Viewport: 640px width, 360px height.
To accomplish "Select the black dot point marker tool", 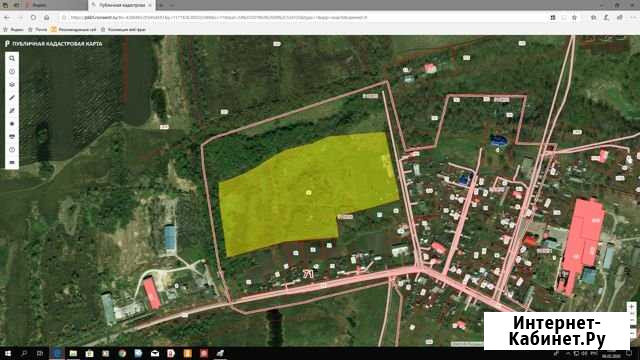I will [12, 124].
